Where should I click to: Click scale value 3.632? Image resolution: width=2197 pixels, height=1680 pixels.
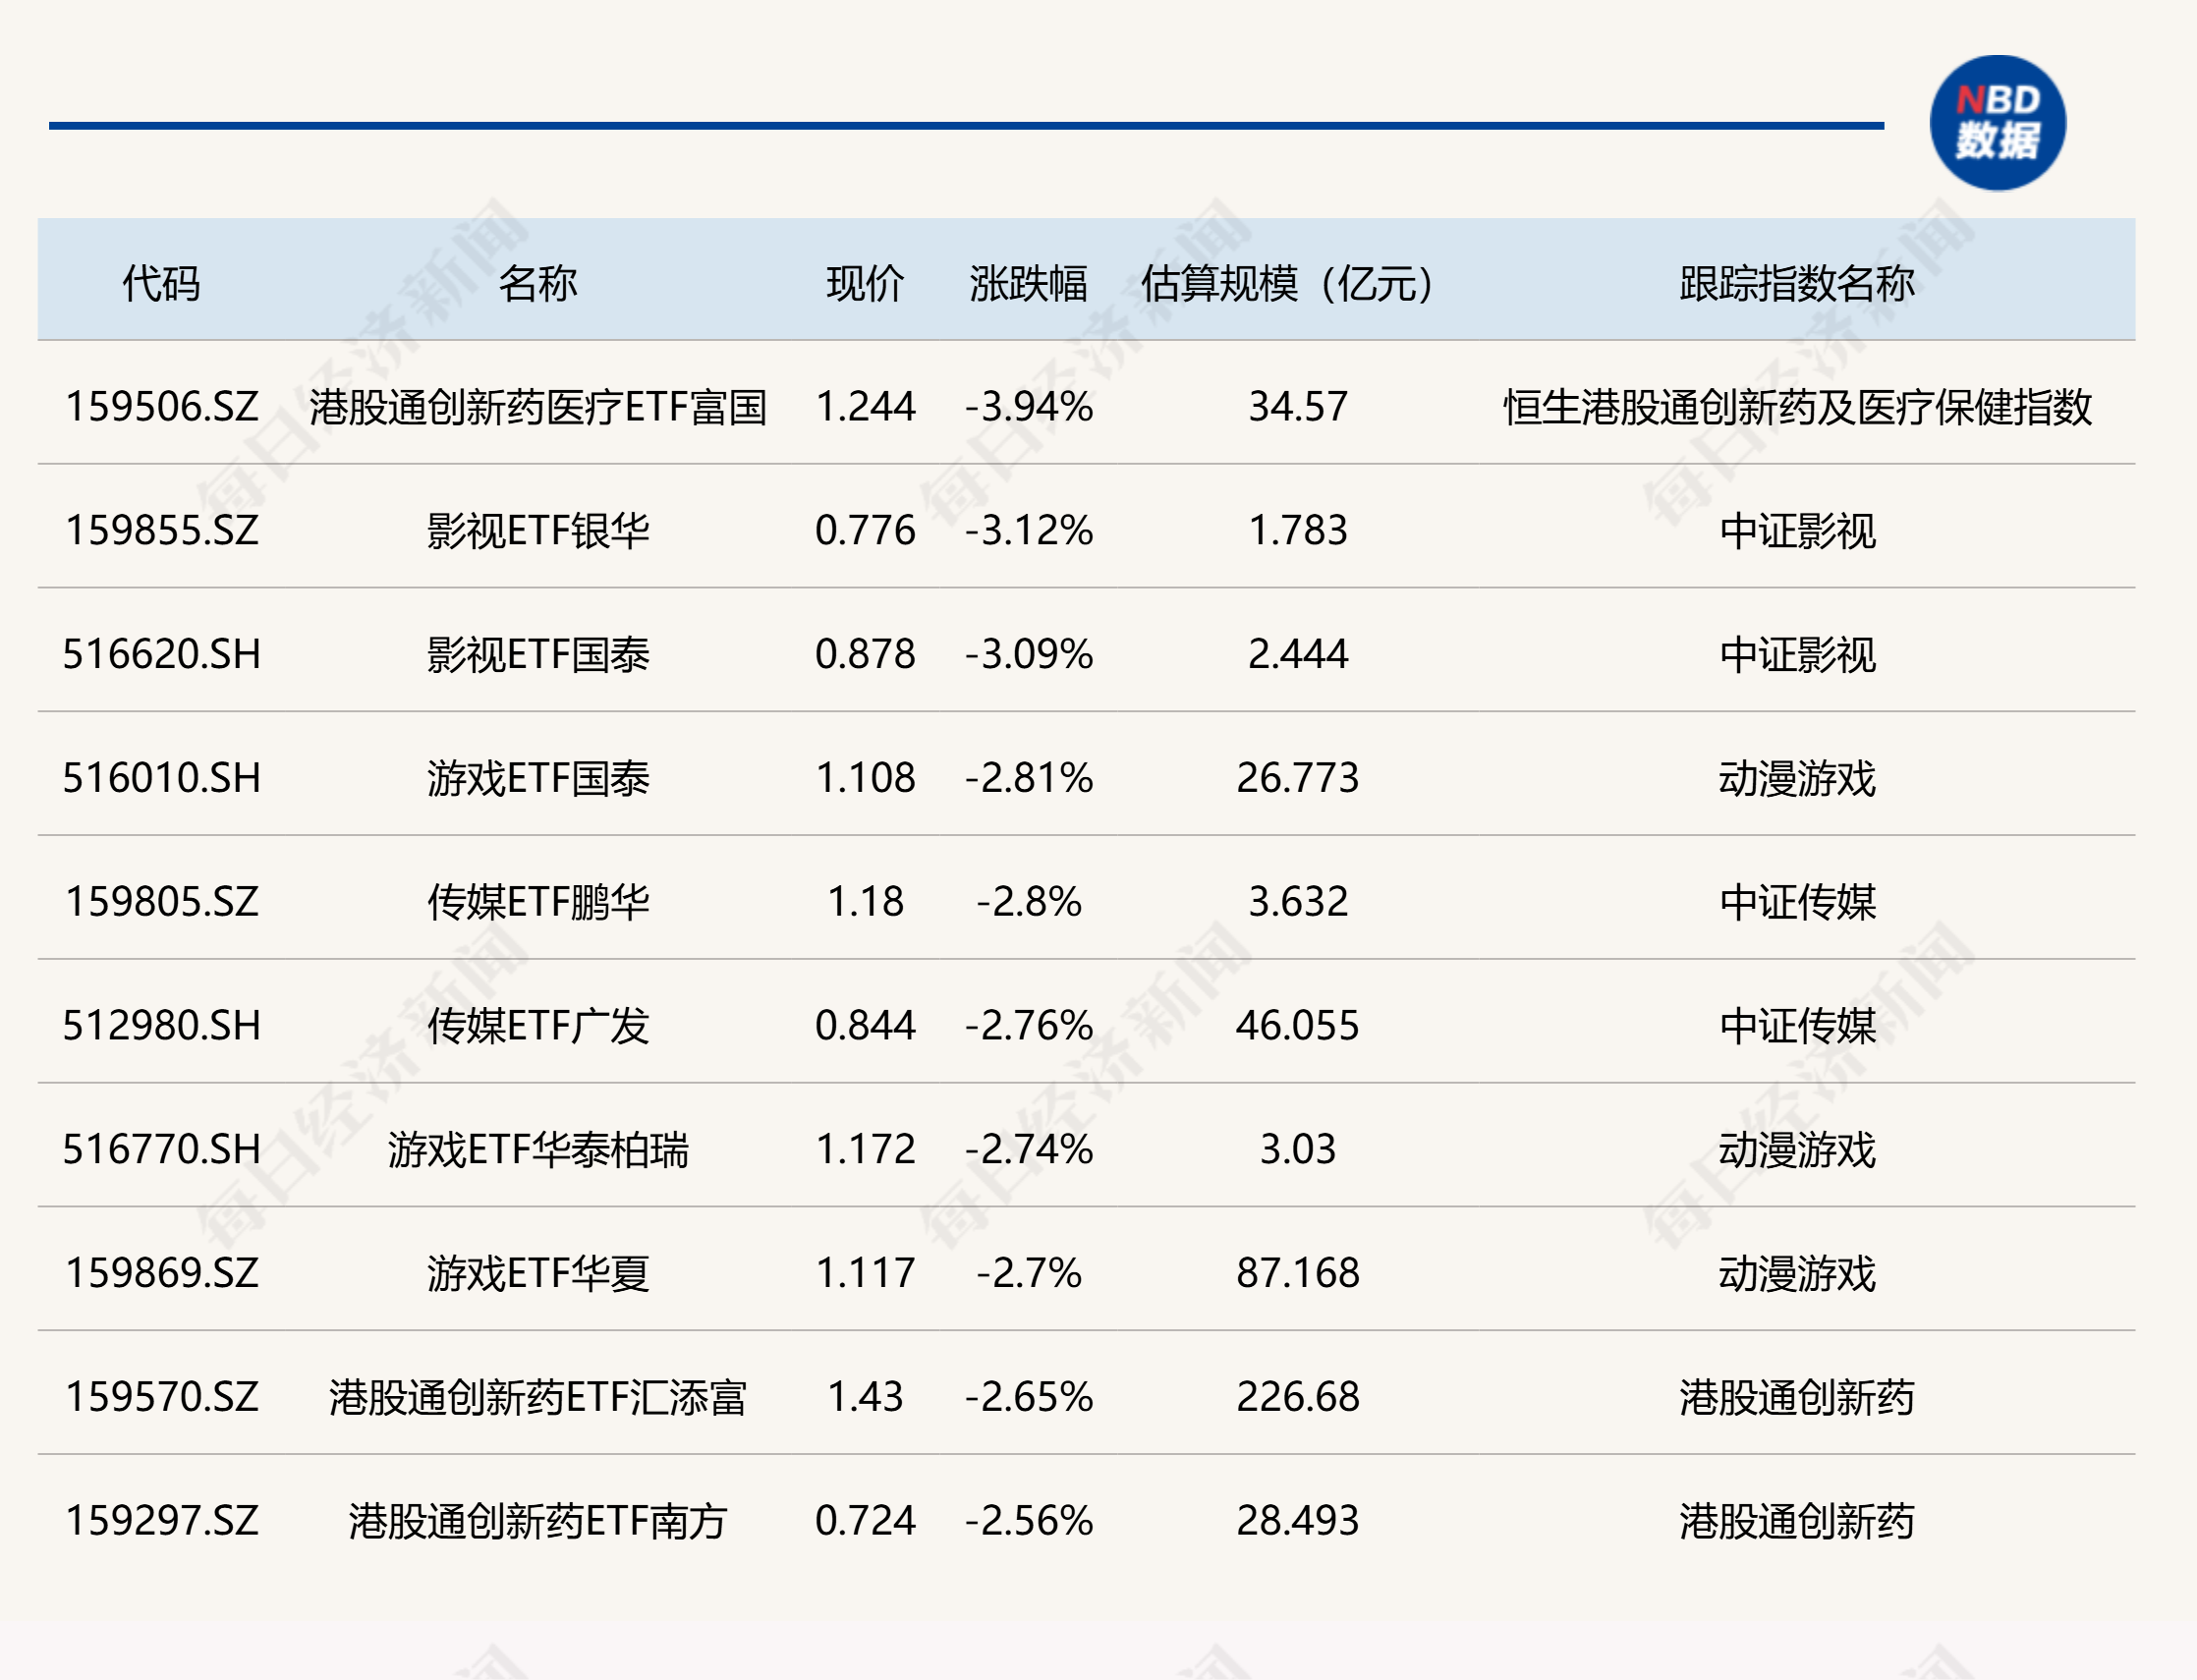pos(1297,903)
